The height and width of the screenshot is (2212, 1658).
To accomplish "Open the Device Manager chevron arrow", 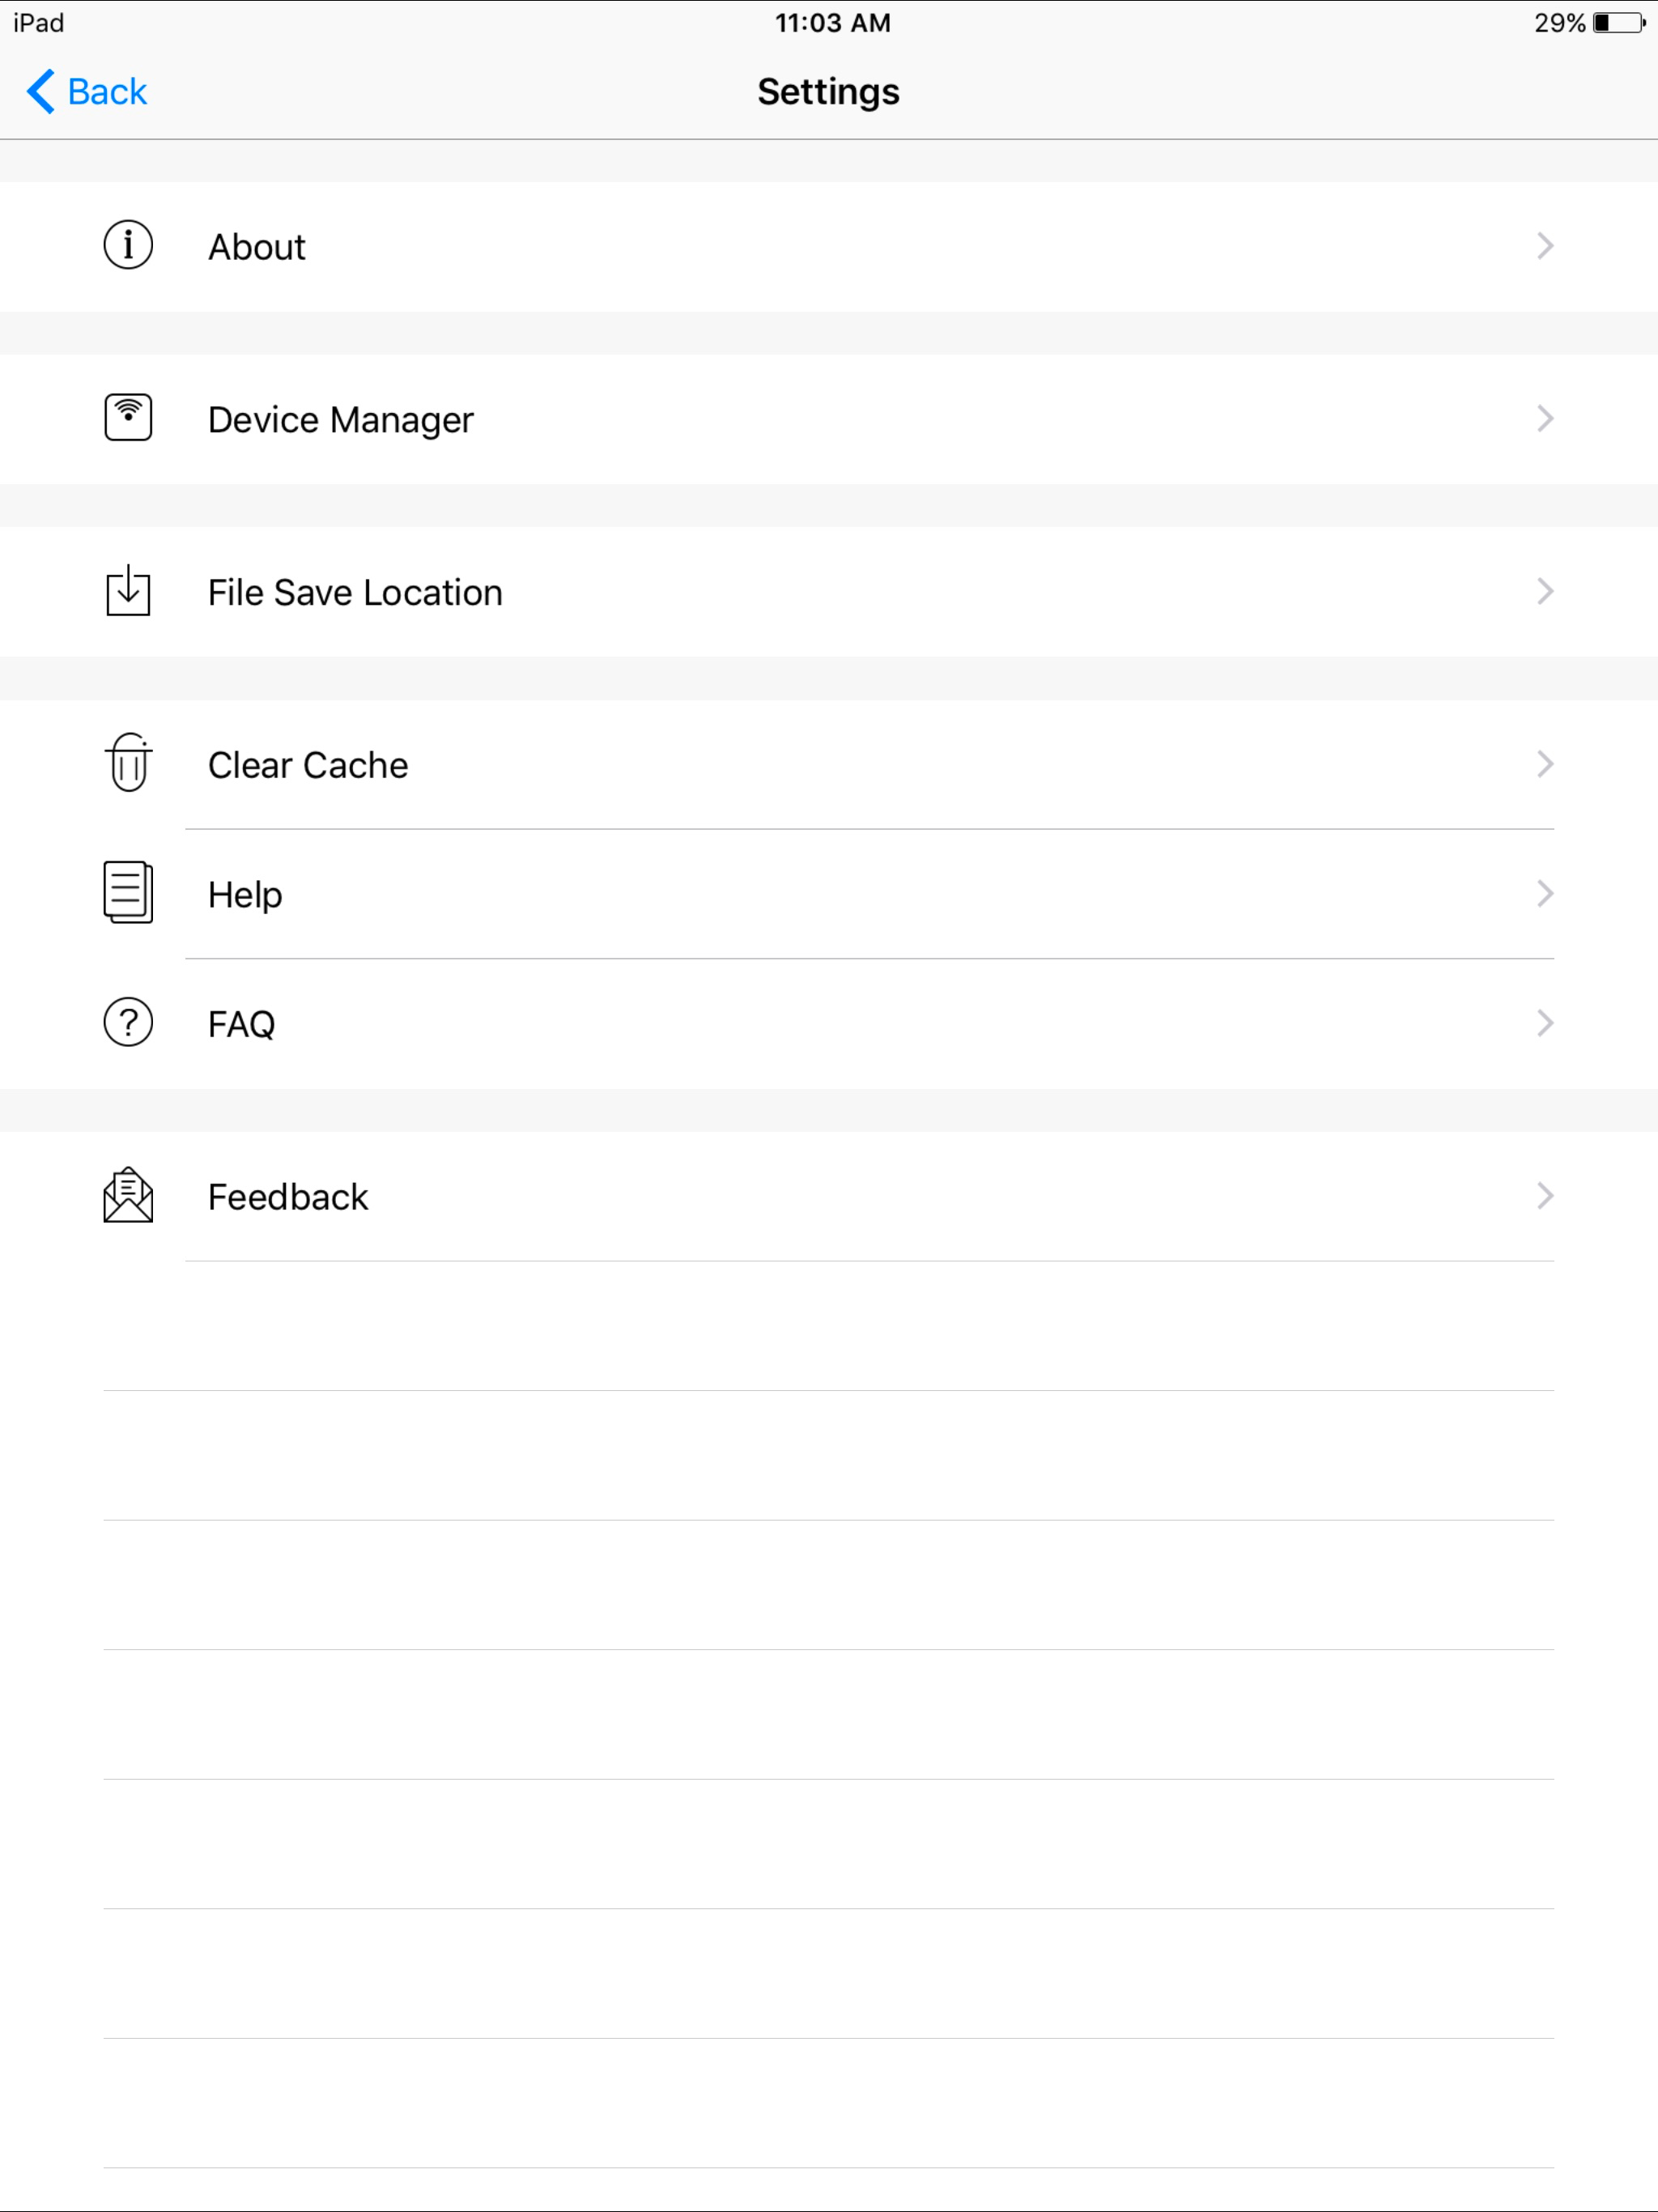I will point(1545,419).
